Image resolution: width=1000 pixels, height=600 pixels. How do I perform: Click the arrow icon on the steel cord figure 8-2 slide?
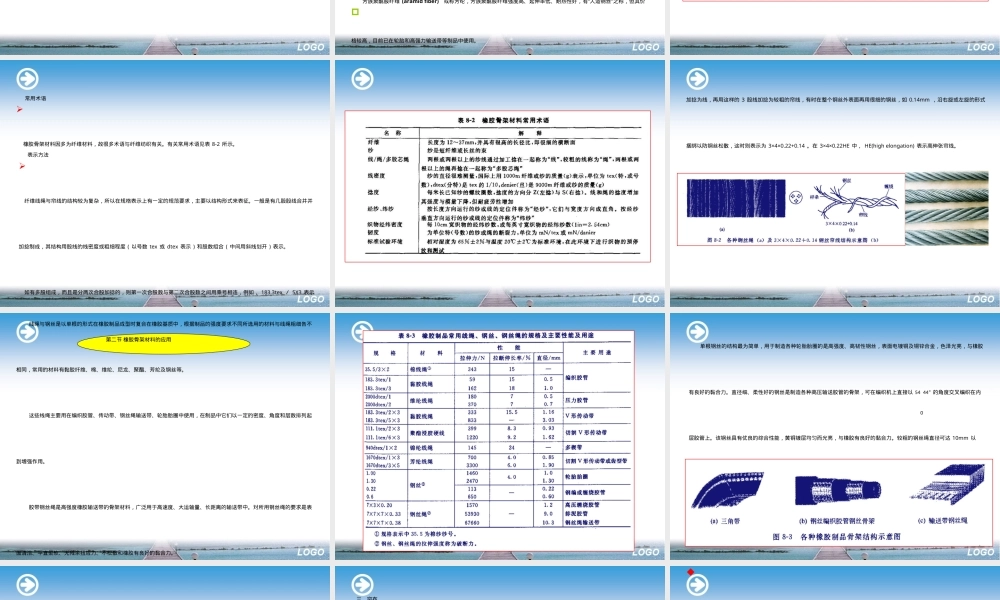697,79
